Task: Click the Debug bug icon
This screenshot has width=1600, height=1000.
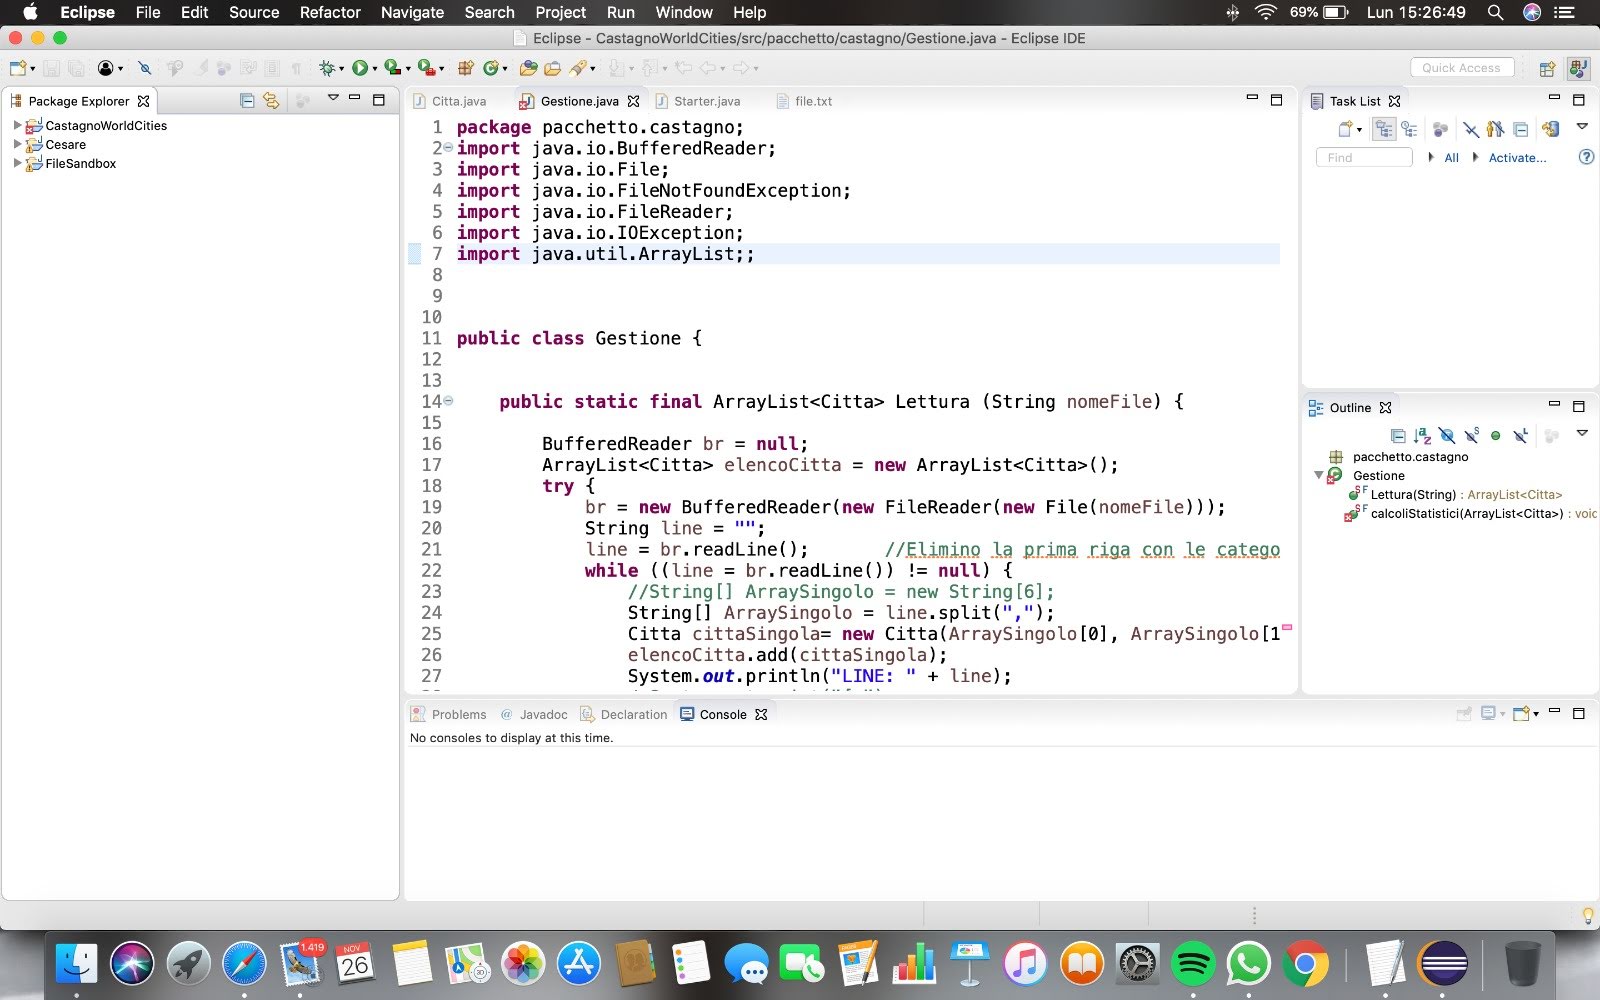Action: [326, 68]
